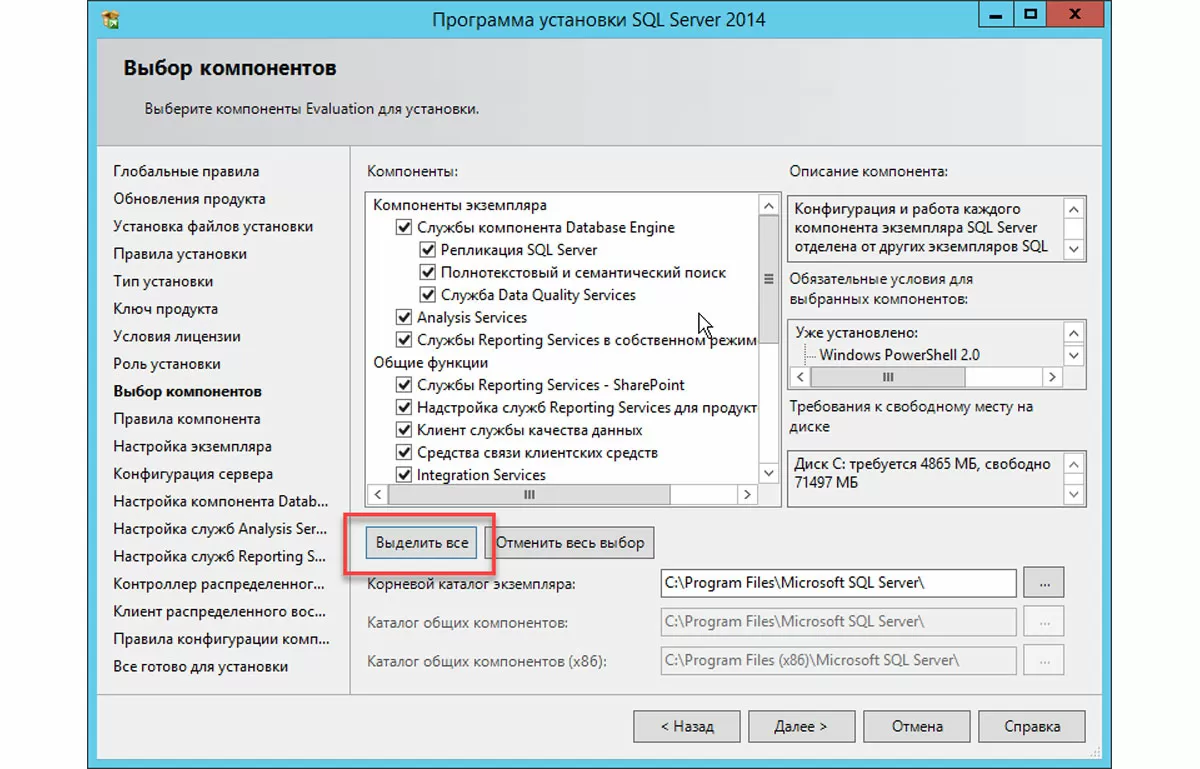Screen dimensions: 1200x769
Task: Click the components list vertical scrollbar thumb
Action: (769, 279)
